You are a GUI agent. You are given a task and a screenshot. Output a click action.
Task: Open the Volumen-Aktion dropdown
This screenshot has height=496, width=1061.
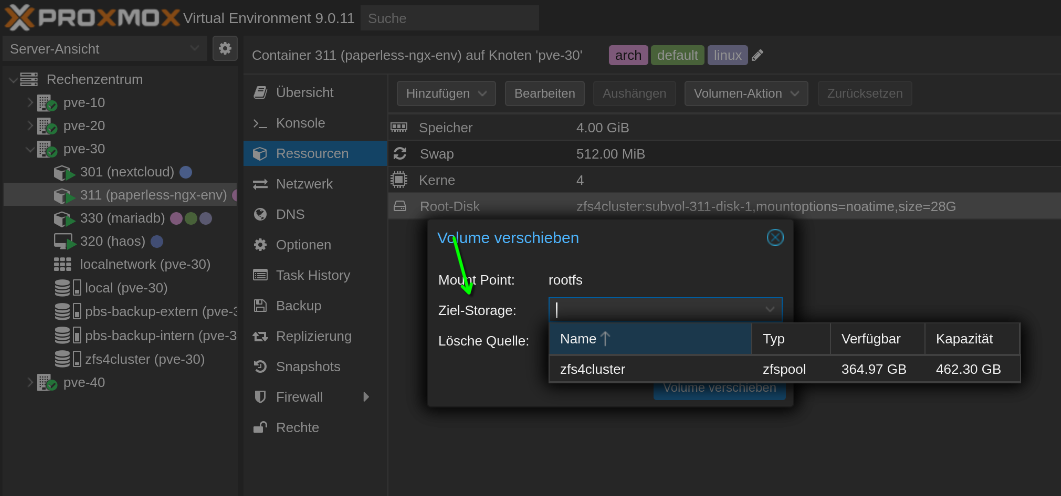[x=746, y=93]
